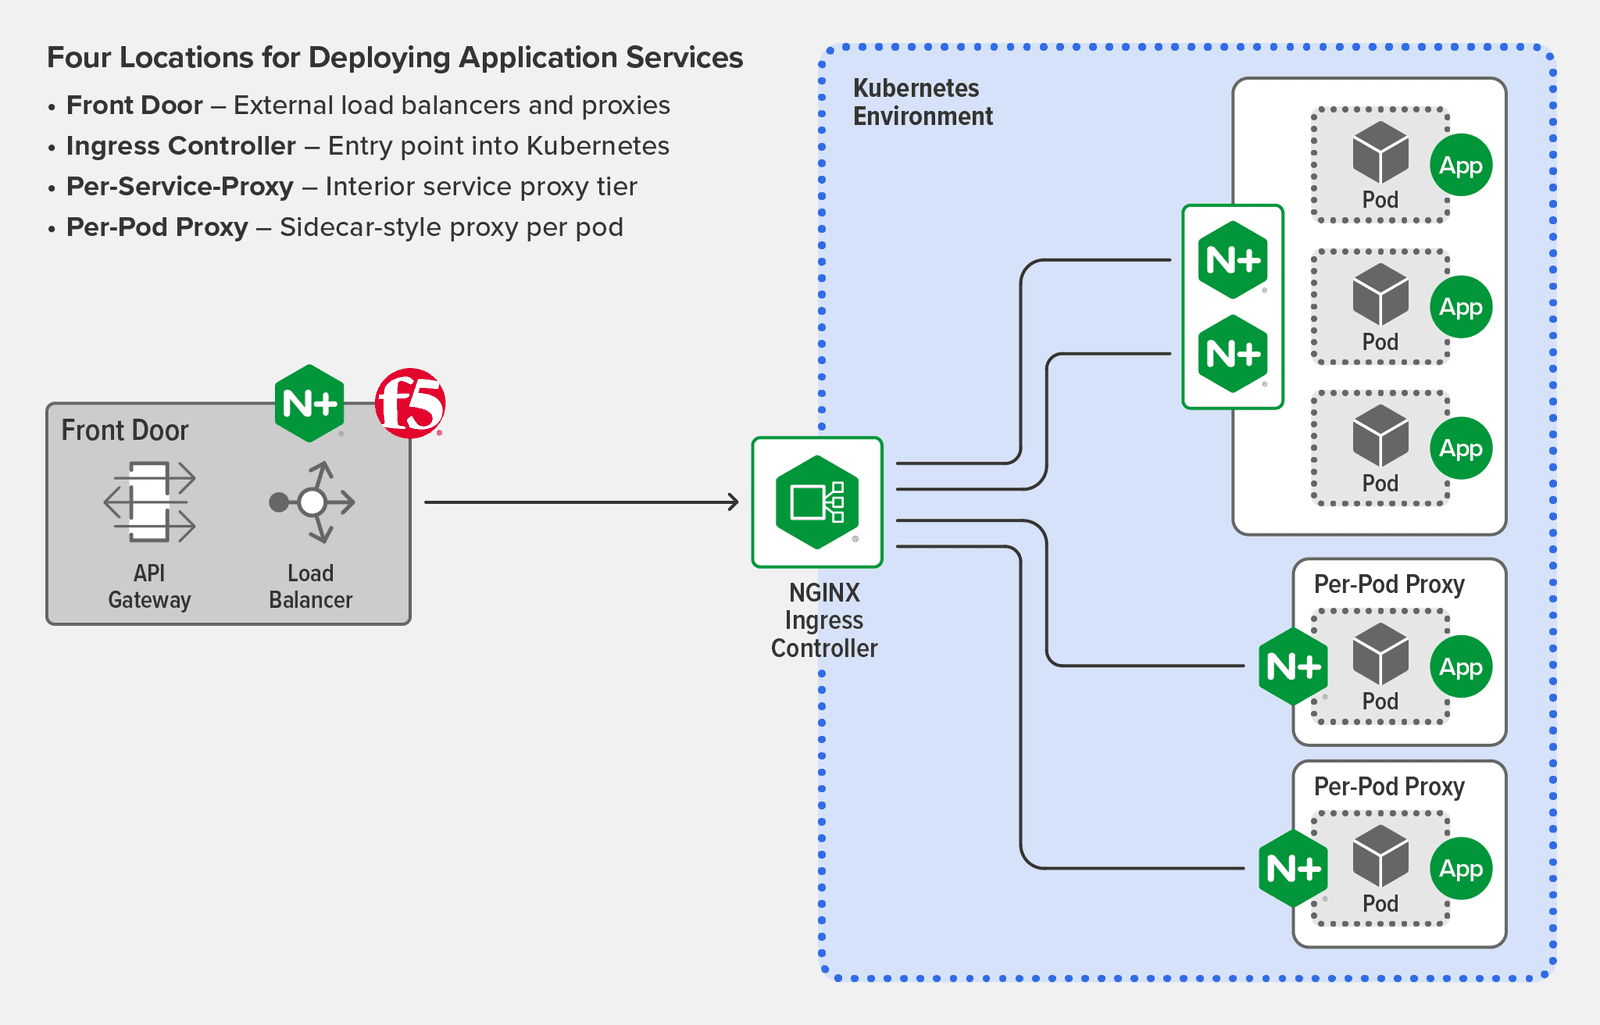The height and width of the screenshot is (1025, 1600).
Task: Select the Load Balancer icon
Action: coord(311,503)
